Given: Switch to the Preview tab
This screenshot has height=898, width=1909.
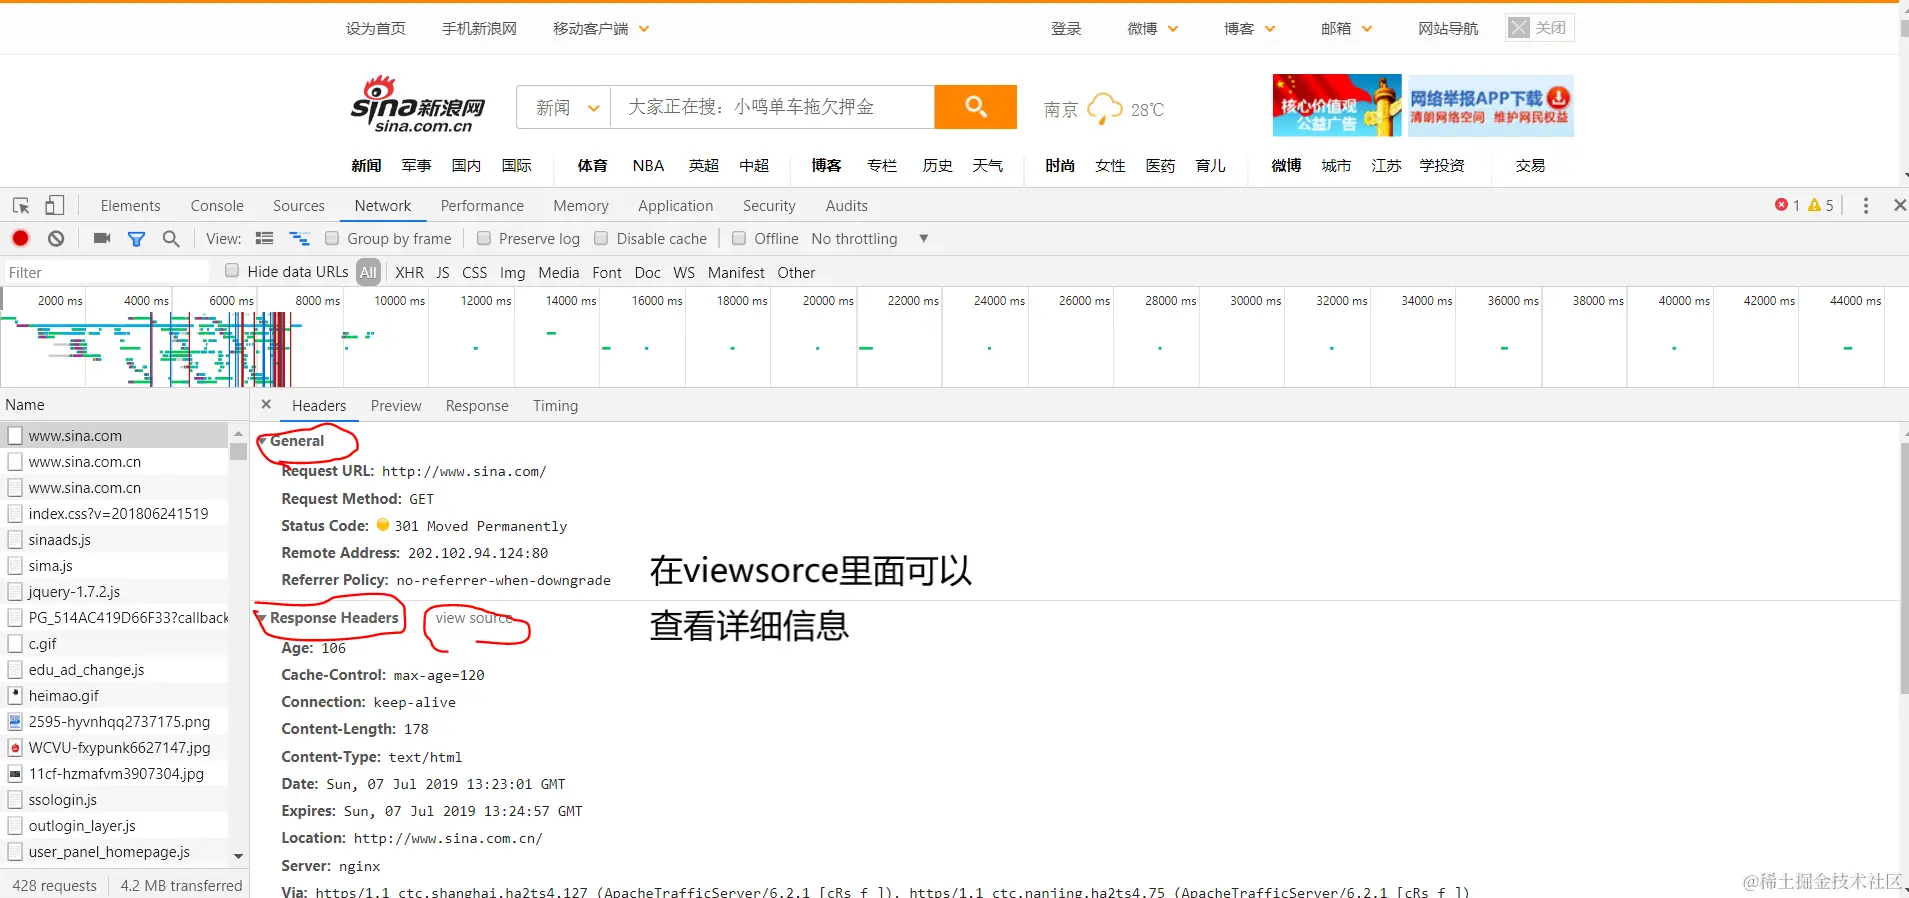Looking at the screenshot, I should point(396,405).
